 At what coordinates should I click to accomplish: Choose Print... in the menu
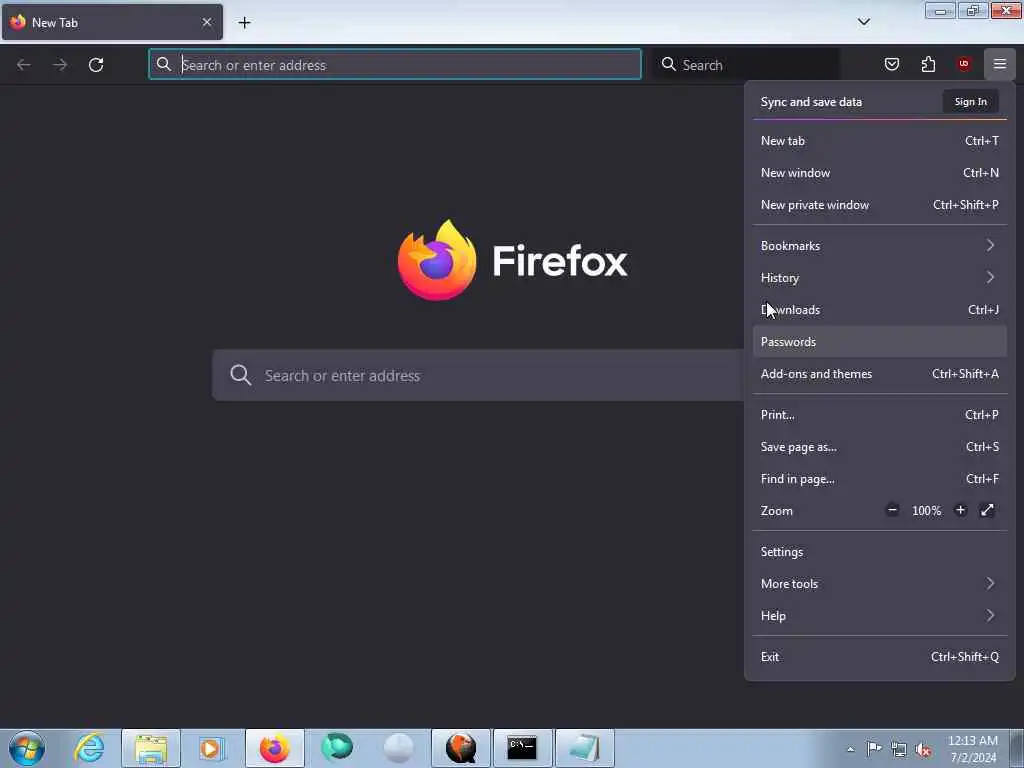pyautogui.click(x=880, y=415)
